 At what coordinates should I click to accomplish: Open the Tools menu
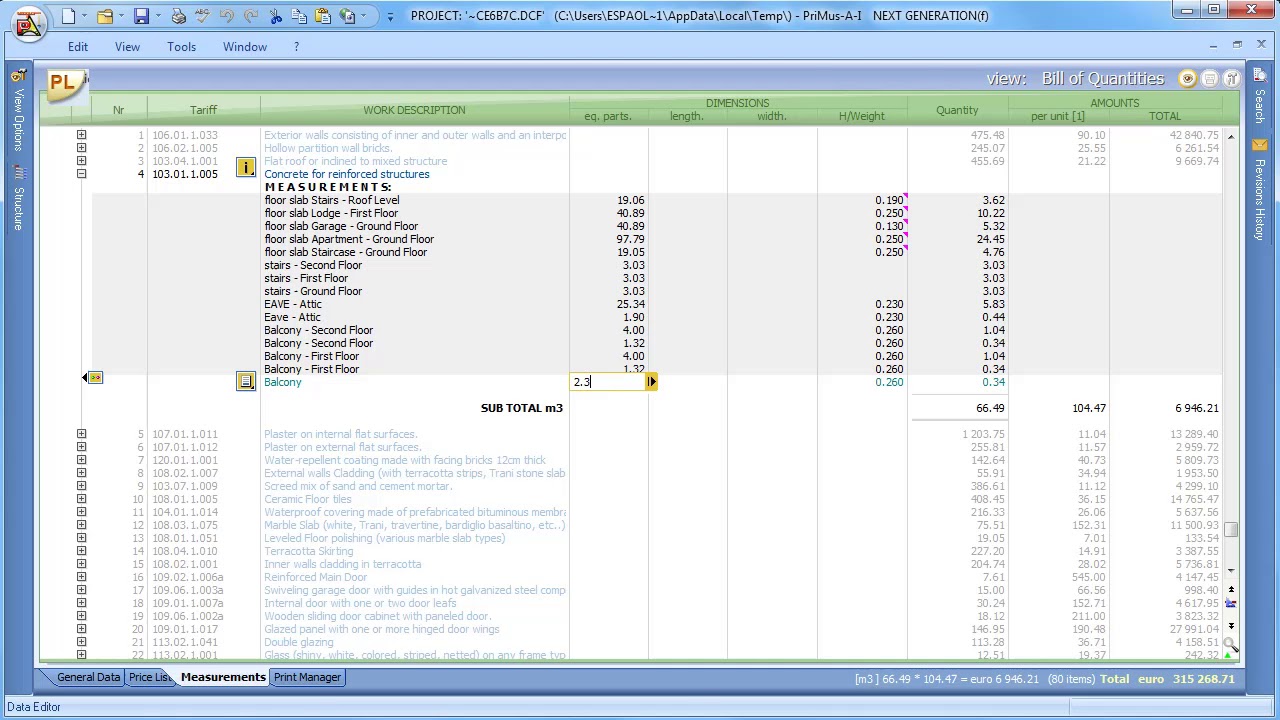[182, 47]
